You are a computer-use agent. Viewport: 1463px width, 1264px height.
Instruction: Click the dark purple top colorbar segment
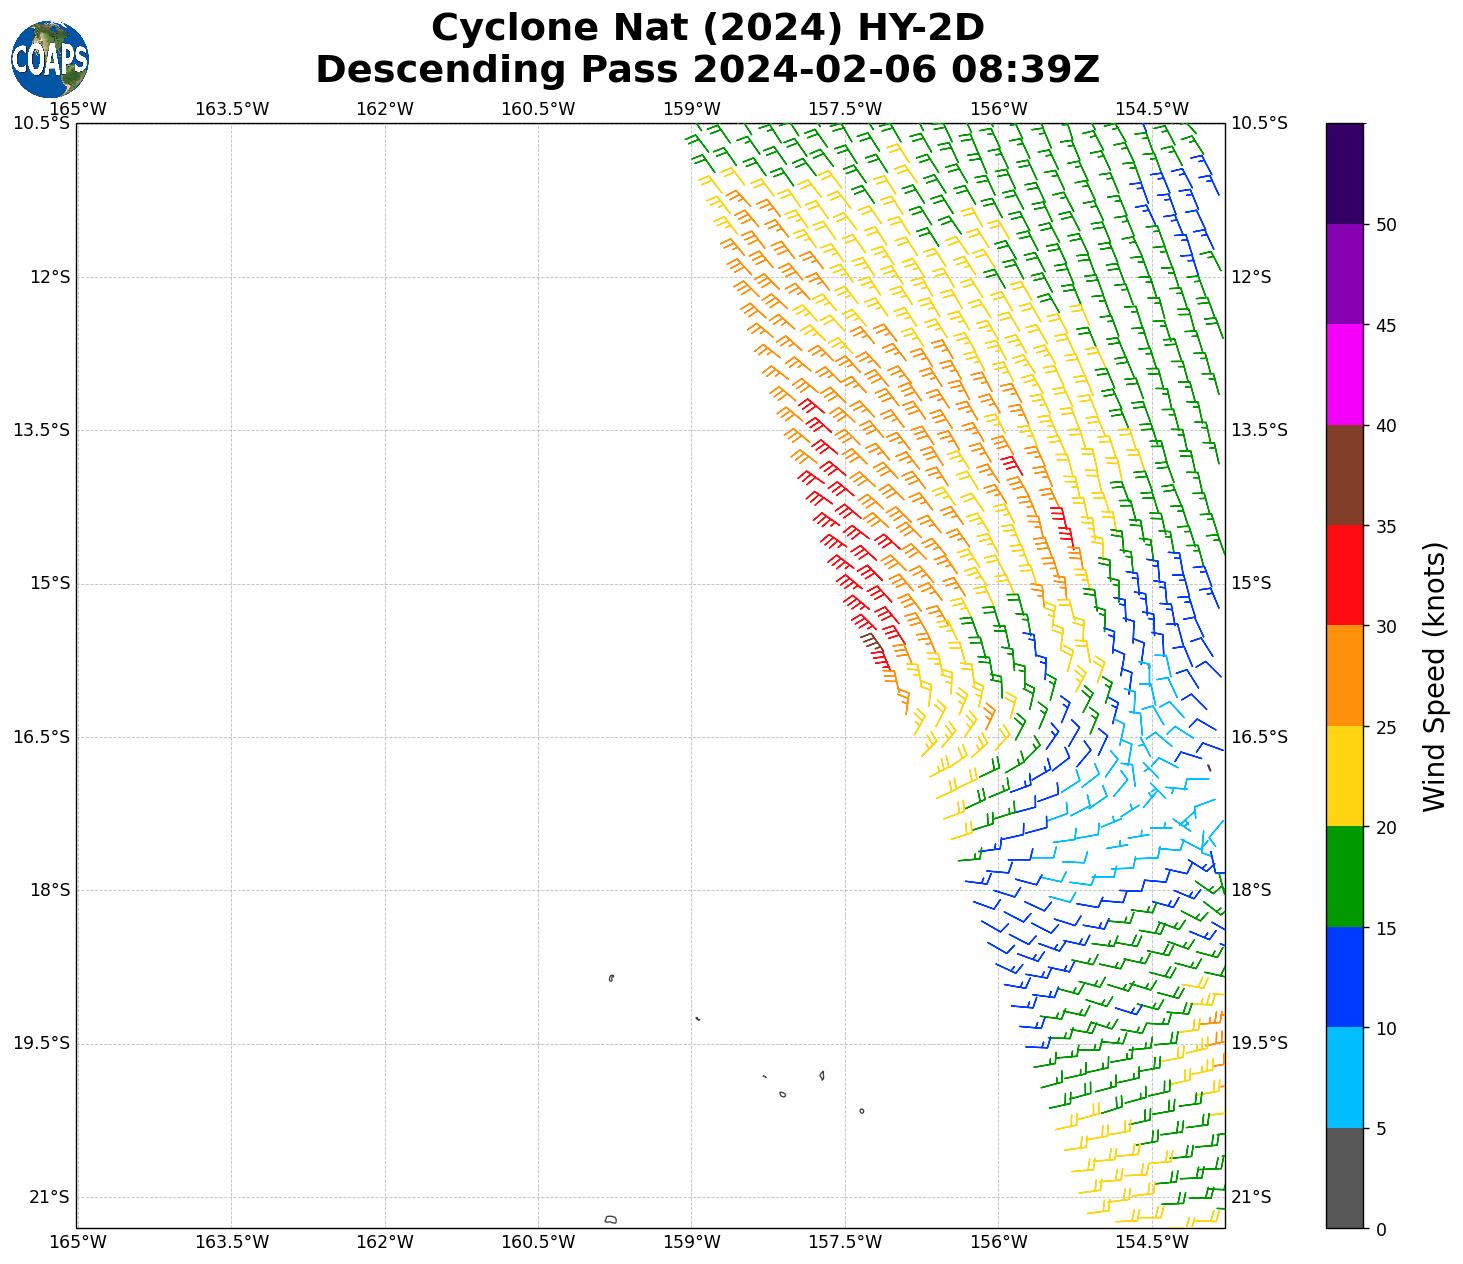coord(1344,173)
